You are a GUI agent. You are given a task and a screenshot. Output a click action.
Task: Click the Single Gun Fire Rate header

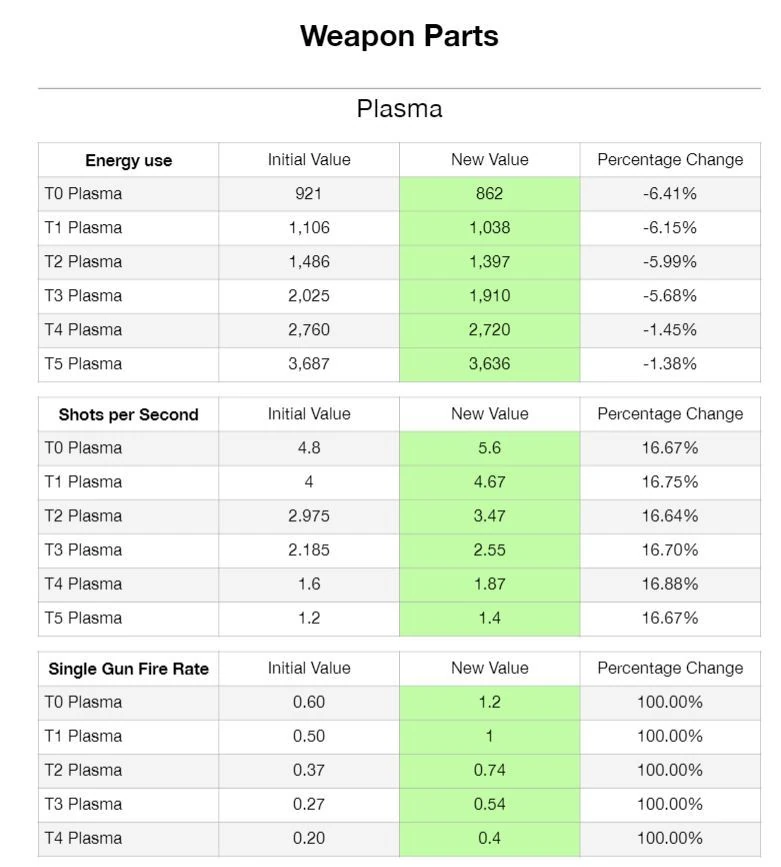tap(128, 668)
